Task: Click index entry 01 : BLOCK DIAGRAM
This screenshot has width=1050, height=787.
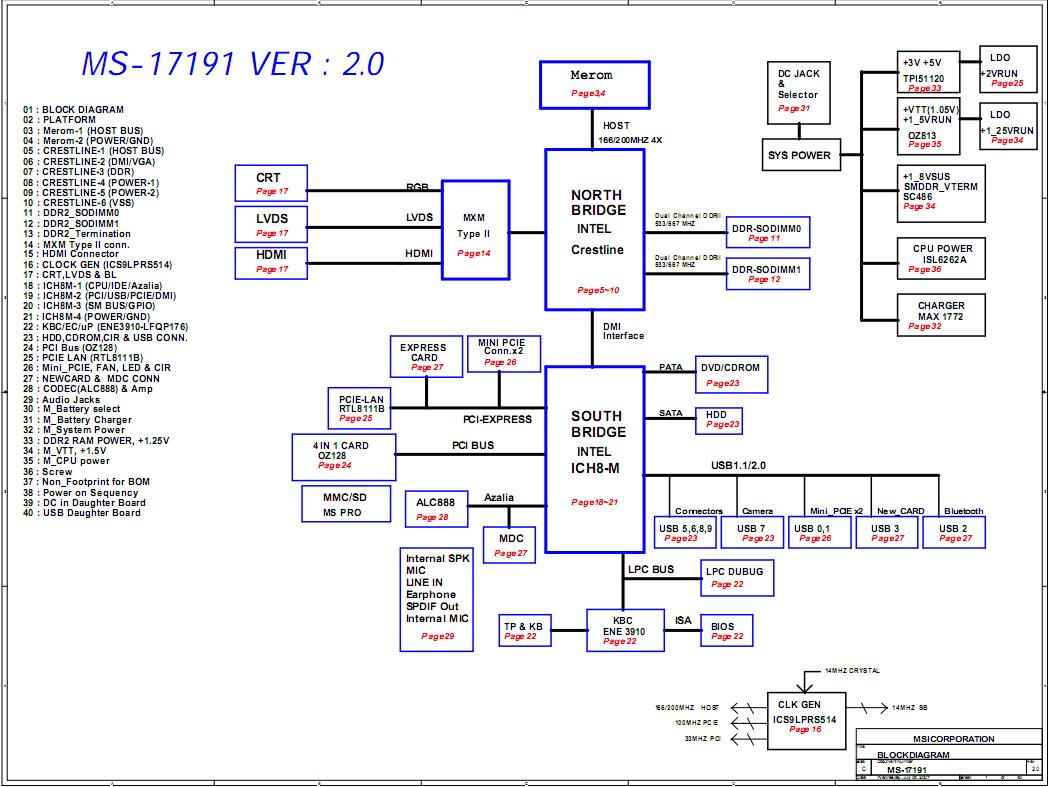Action: coord(74,110)
